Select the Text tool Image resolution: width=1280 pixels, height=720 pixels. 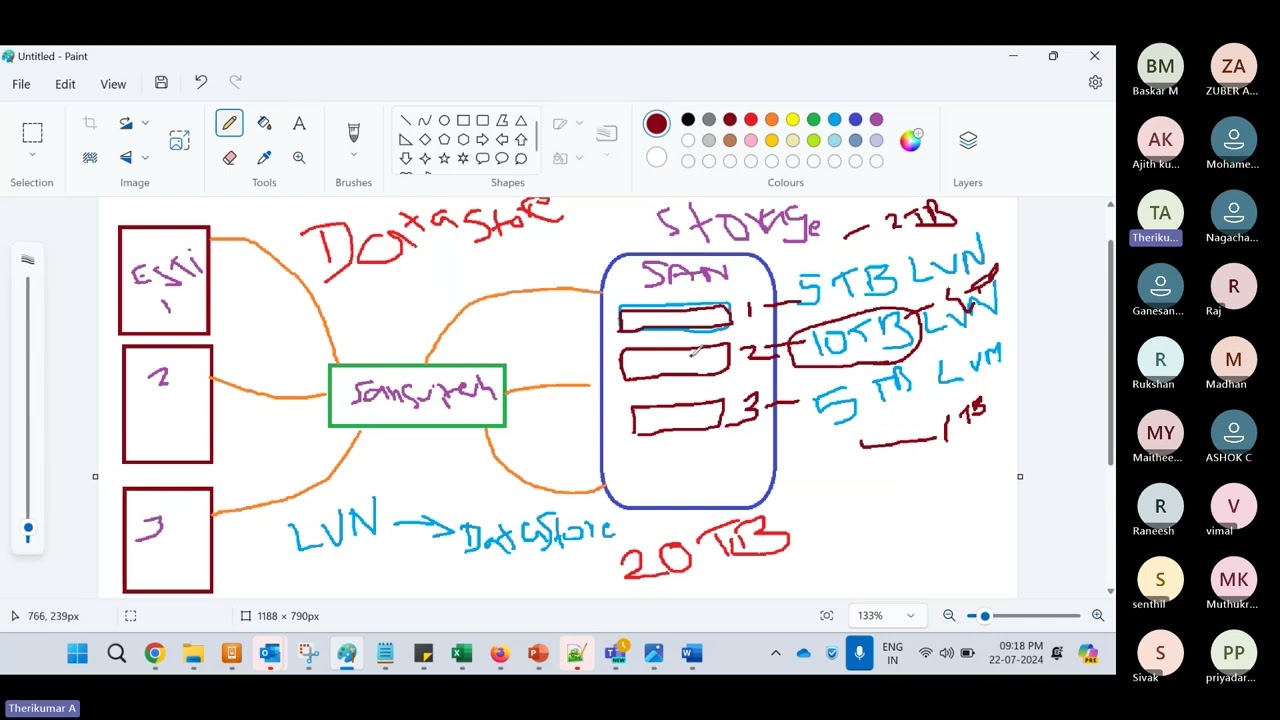pyautogui.click(x=299, y=123)
